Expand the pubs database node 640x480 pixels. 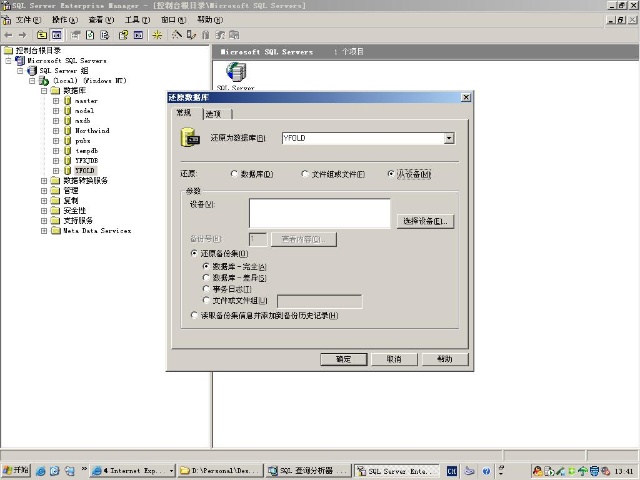tap(57, 140)
